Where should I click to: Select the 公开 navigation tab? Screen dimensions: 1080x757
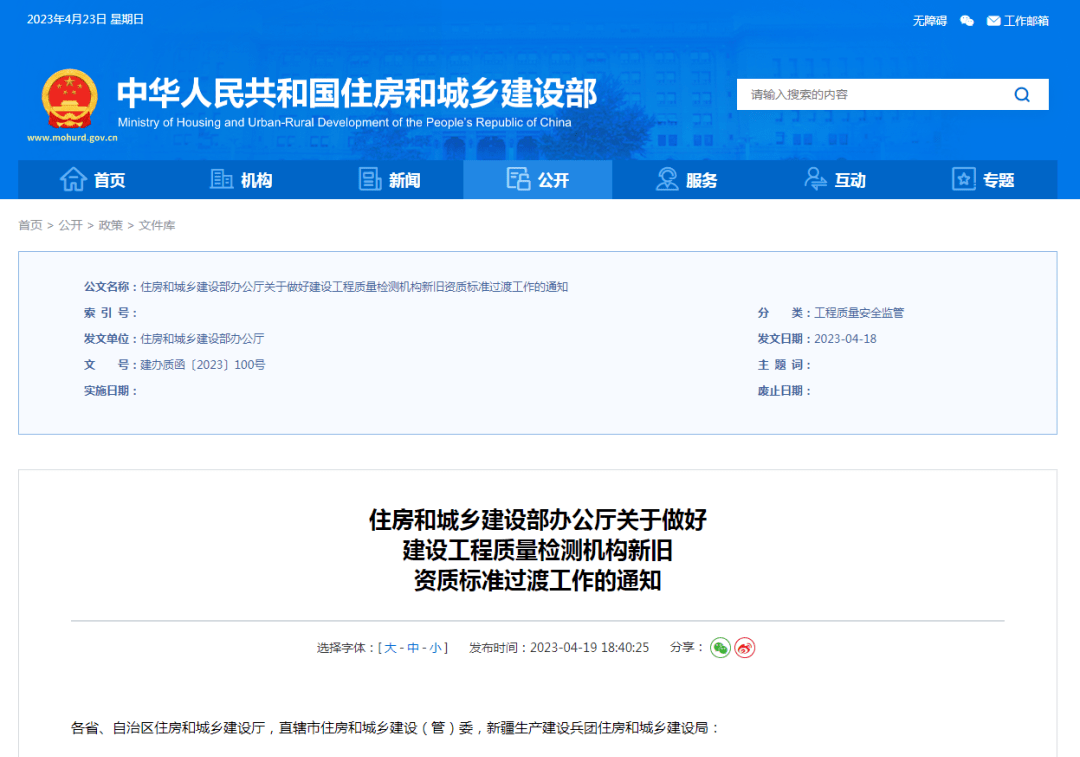(x=538, y=180)
